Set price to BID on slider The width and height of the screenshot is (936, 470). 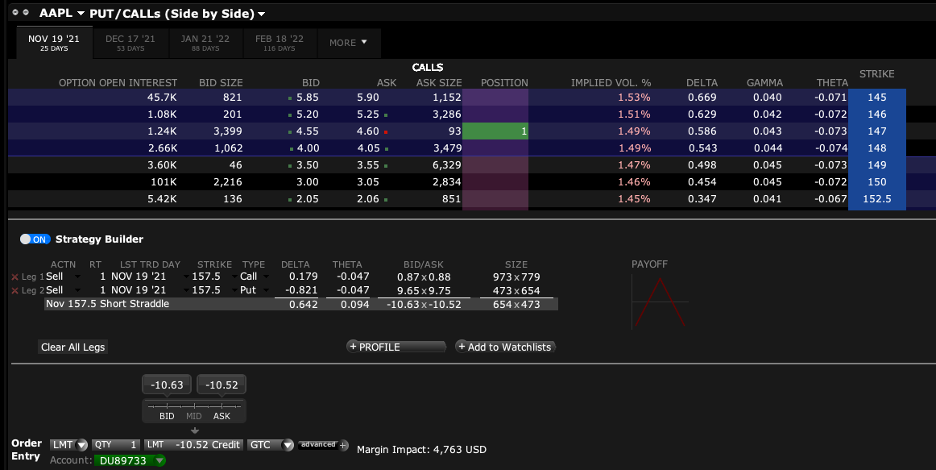pyautogui.click(x=167, y=416)
